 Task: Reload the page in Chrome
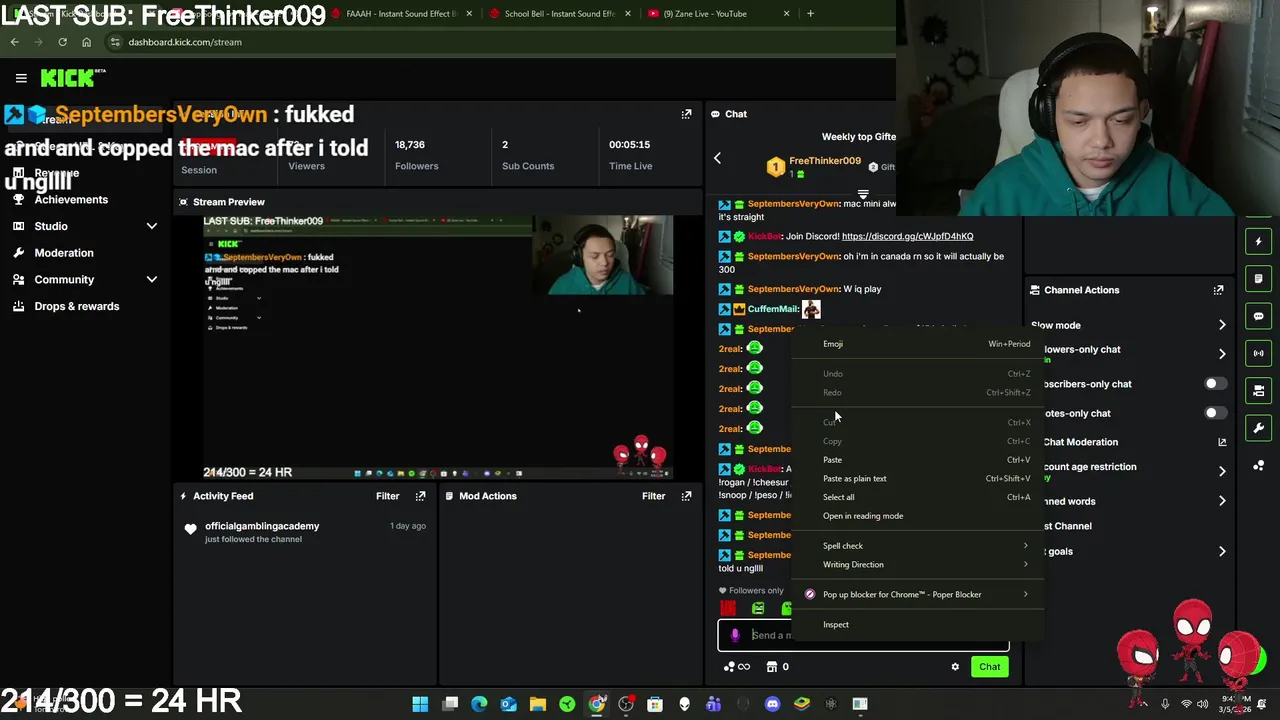[x=62, y=42]
